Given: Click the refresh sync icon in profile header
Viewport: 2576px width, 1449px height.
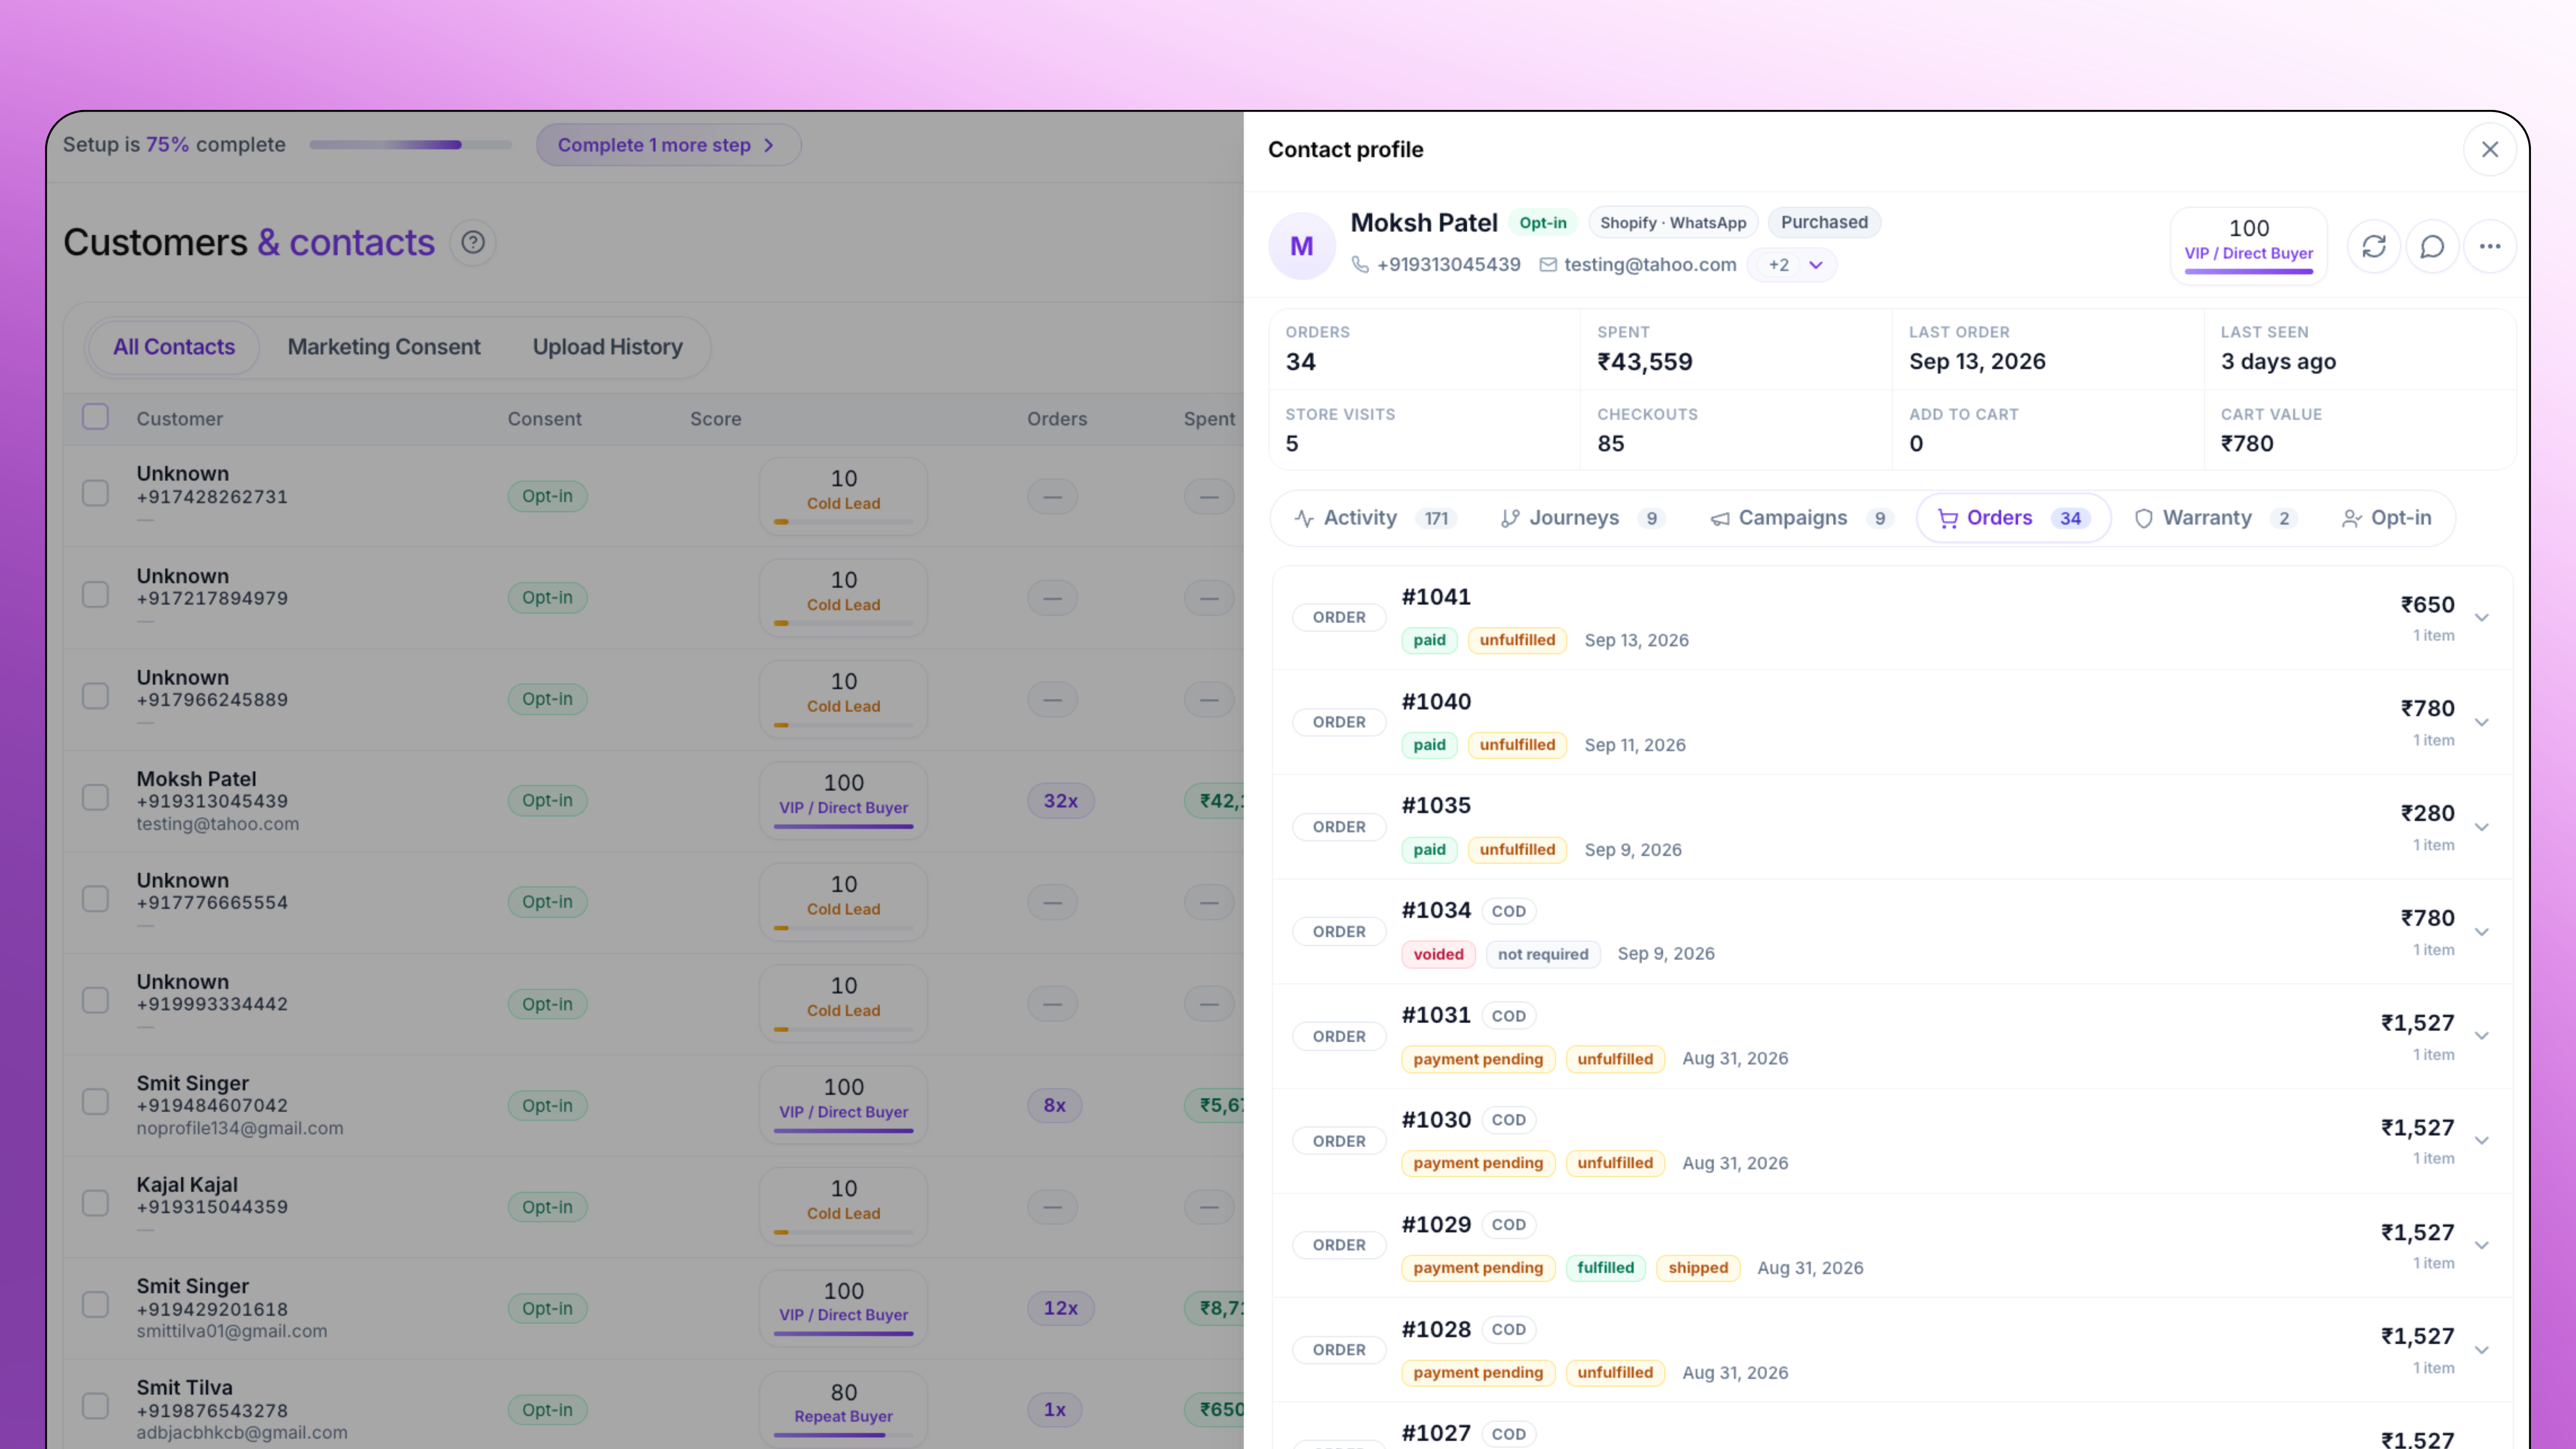Looking at the screenshot, I should (2374, 246).
